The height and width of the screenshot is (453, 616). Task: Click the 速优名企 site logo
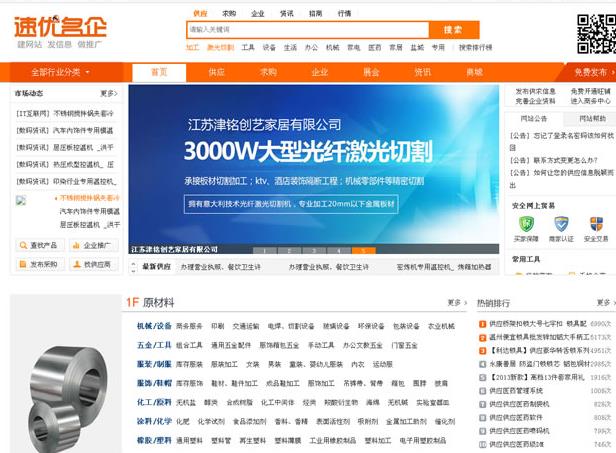point(60,27)
